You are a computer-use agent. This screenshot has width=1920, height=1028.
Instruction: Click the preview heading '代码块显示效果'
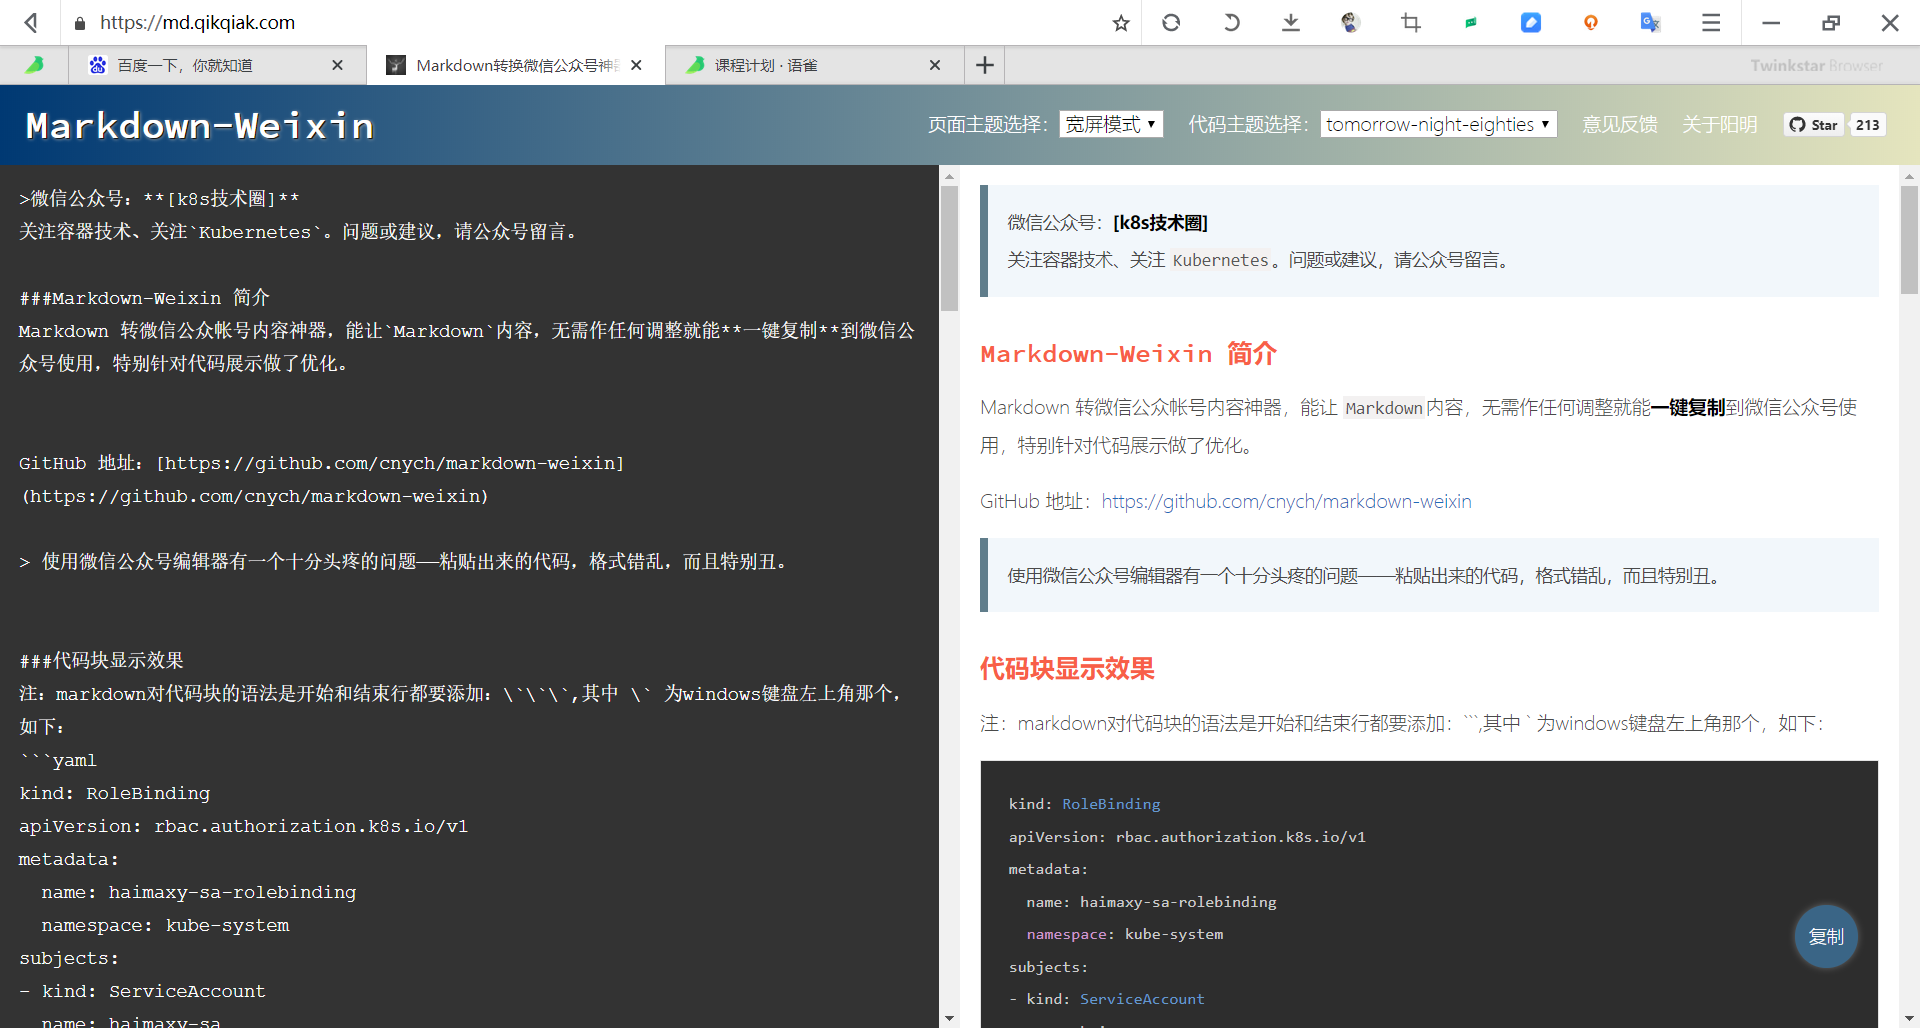coord(1067,669)
